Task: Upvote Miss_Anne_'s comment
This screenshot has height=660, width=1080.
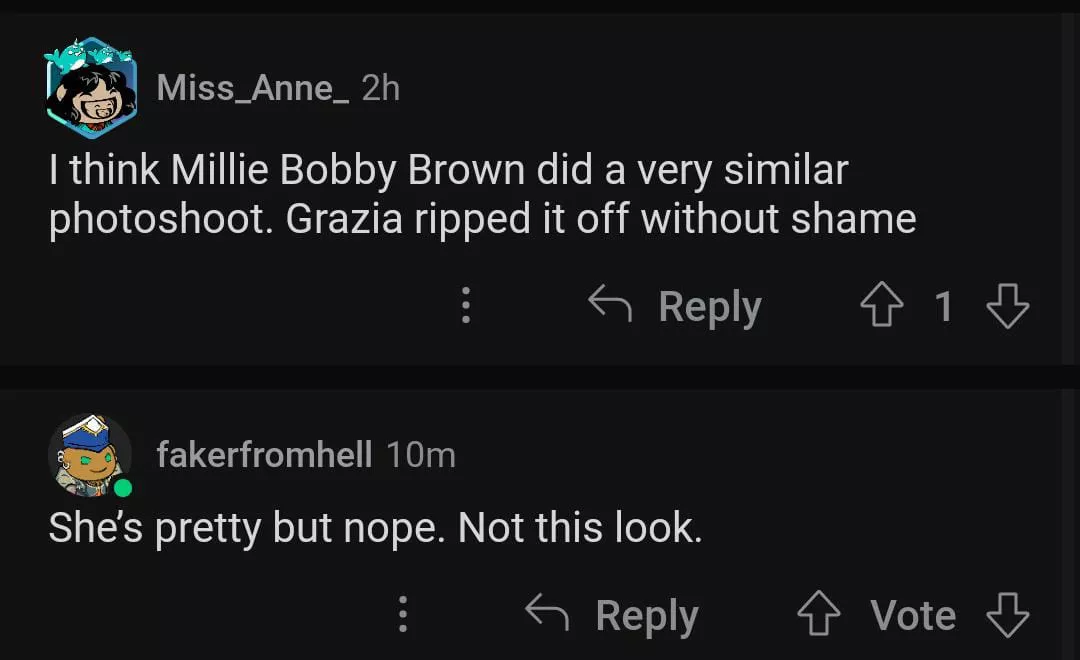Action: click(882, 307)
